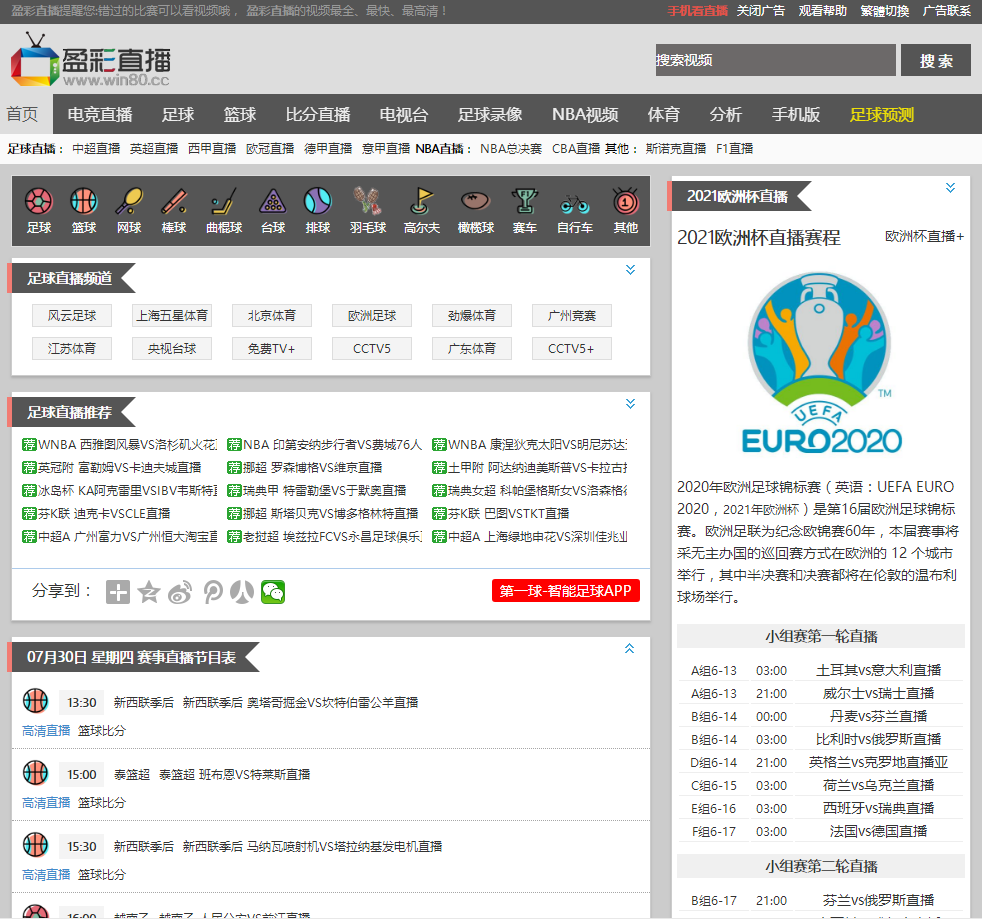
Task: Click the 盈彩直播 site logo
Action: click(90, 60)
